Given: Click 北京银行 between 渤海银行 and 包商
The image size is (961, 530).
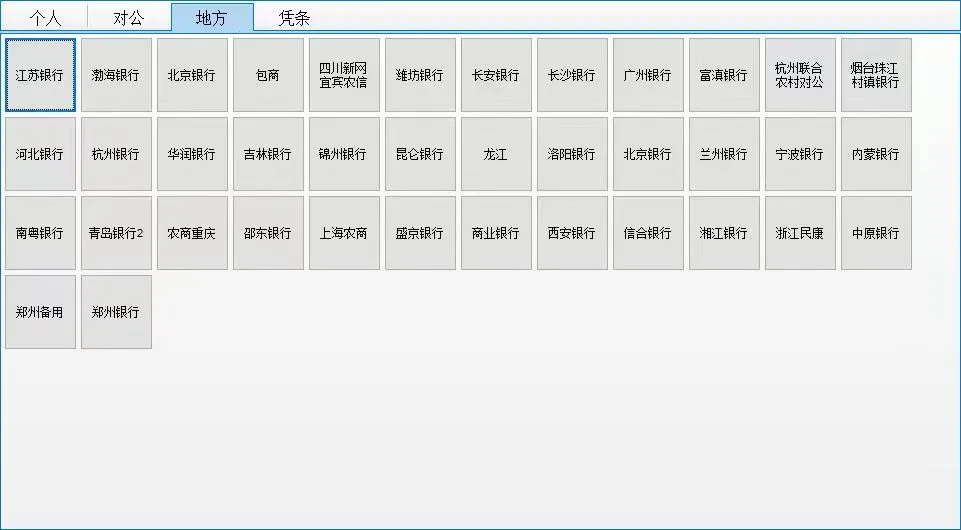Looking at the screenshot, I should click(x=192, y=75).
